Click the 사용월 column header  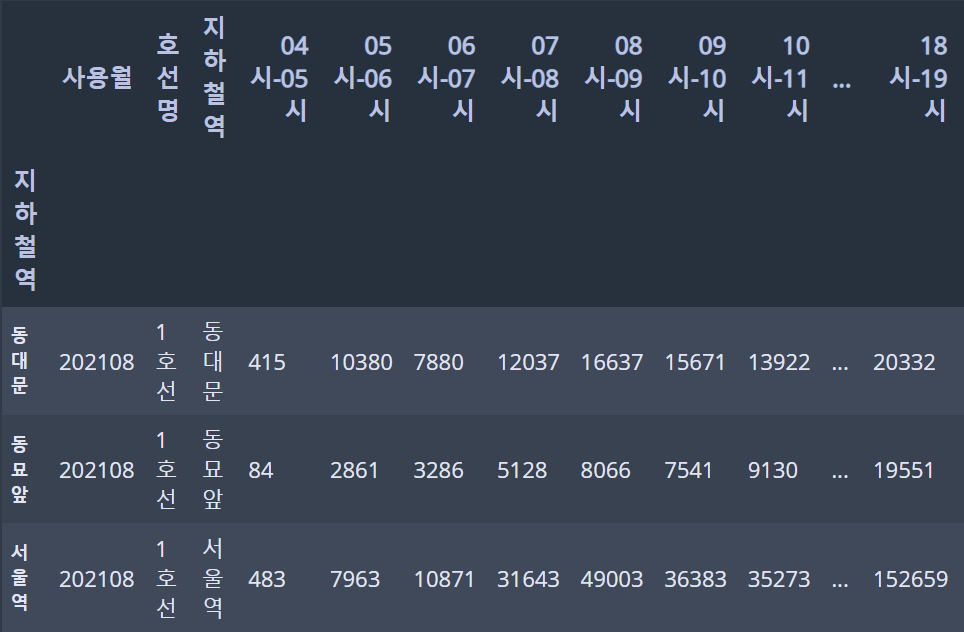coord(97,77)
